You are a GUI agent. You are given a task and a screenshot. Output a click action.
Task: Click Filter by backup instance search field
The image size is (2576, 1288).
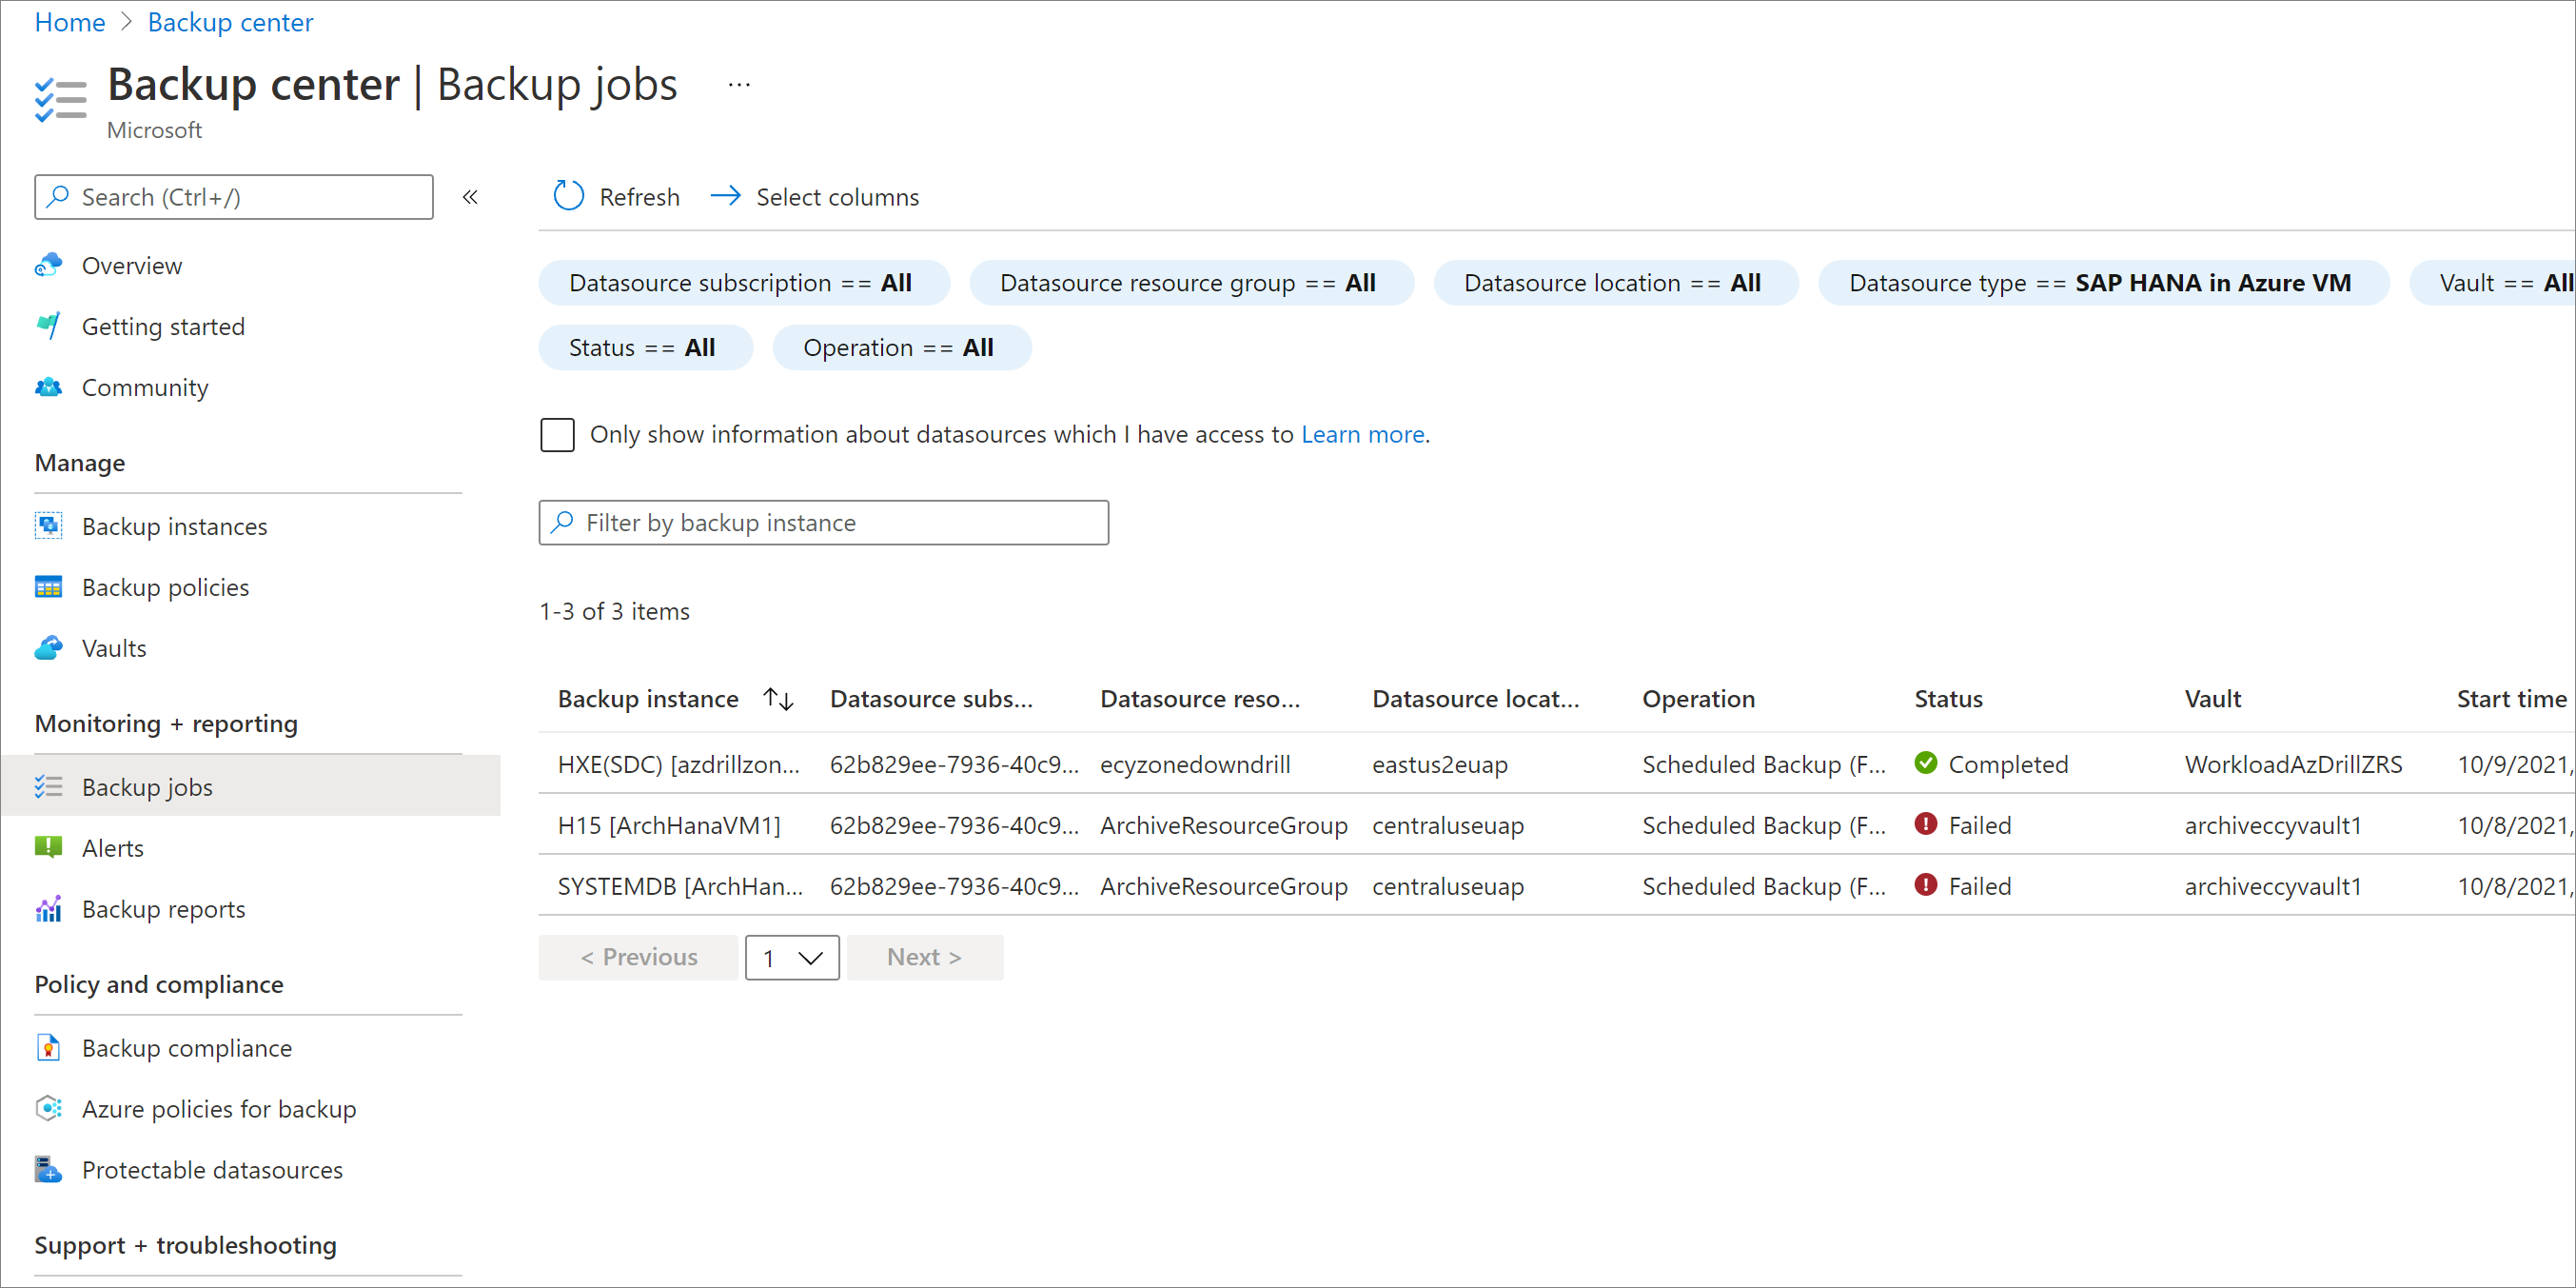point(823,523)
